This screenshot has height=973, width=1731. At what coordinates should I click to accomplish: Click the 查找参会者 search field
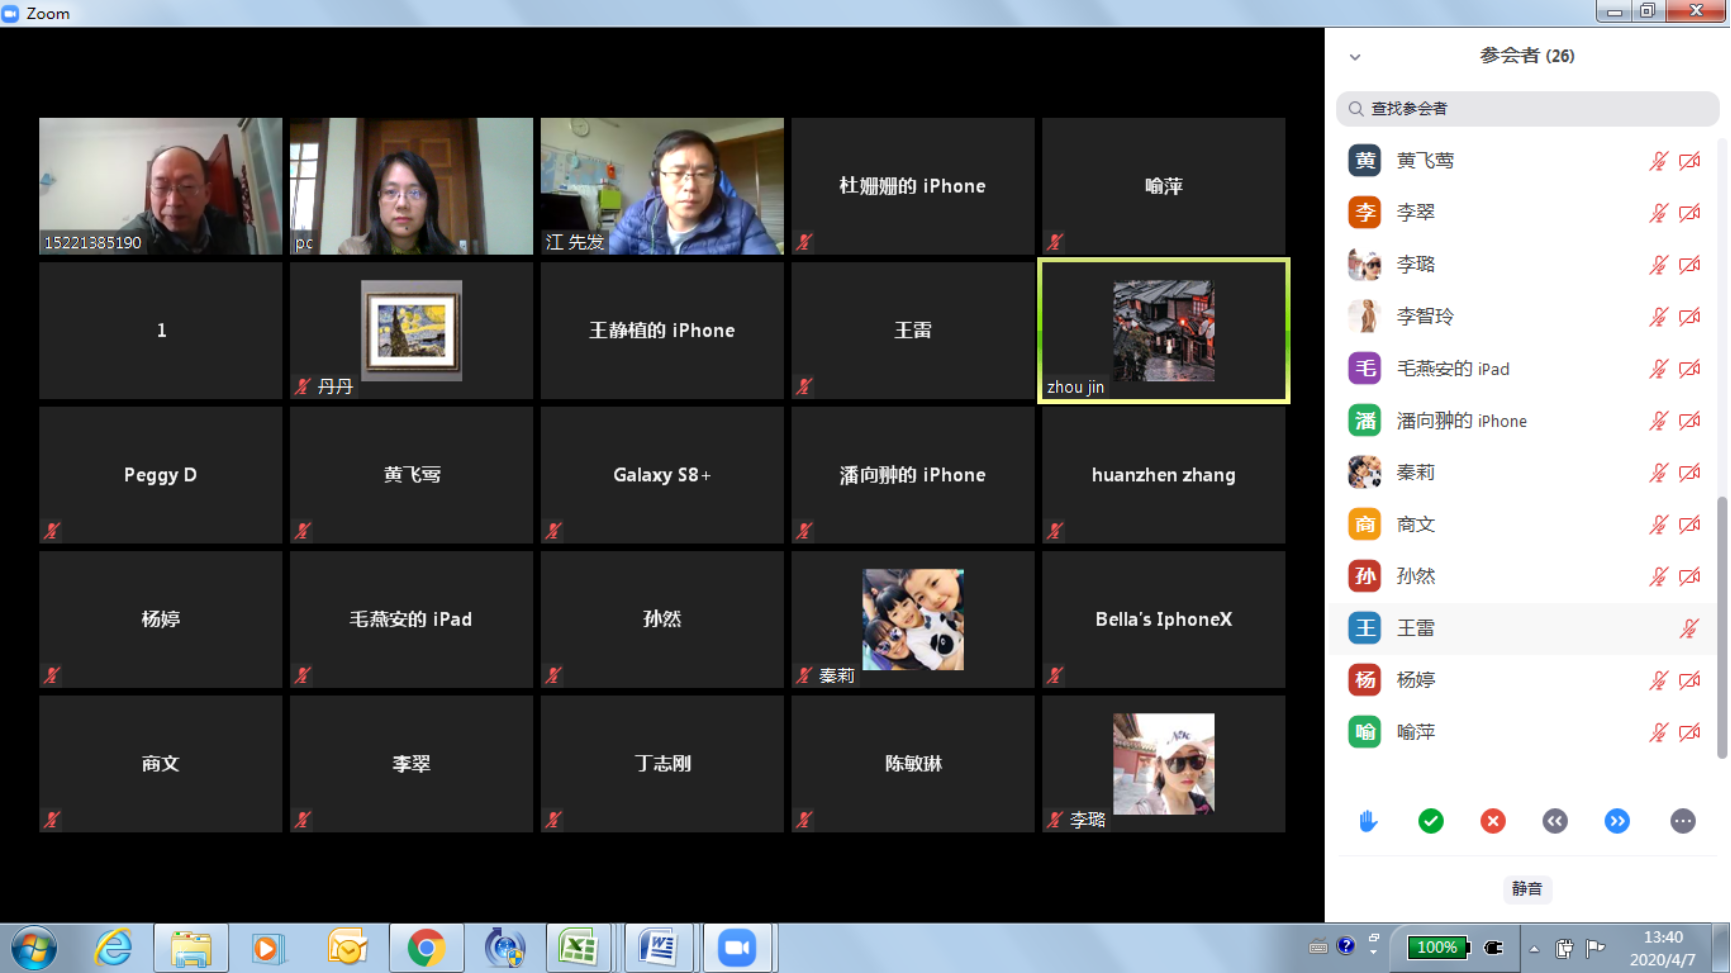pos(1528,108)
